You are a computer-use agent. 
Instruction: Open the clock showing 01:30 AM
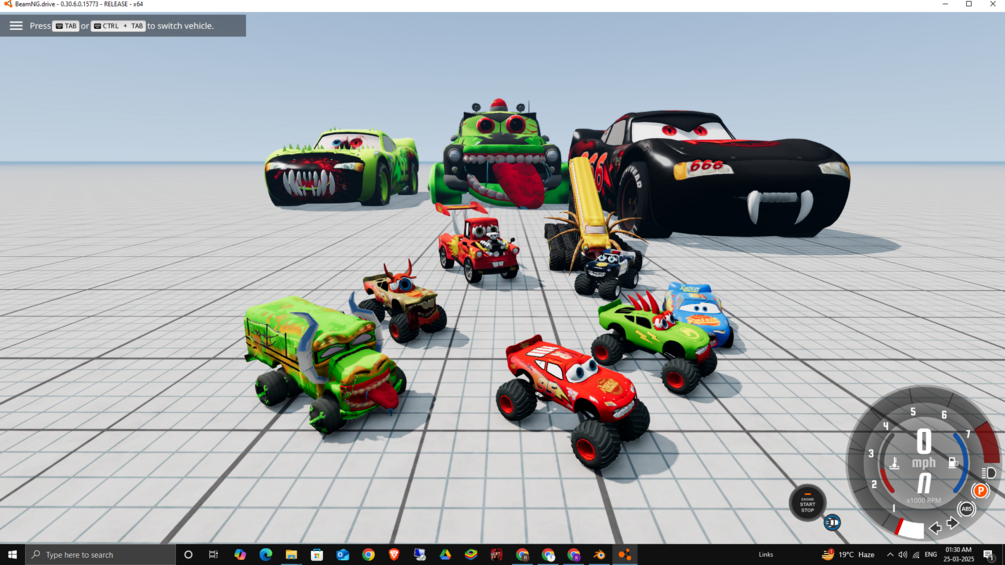click(x=958, y=555)
